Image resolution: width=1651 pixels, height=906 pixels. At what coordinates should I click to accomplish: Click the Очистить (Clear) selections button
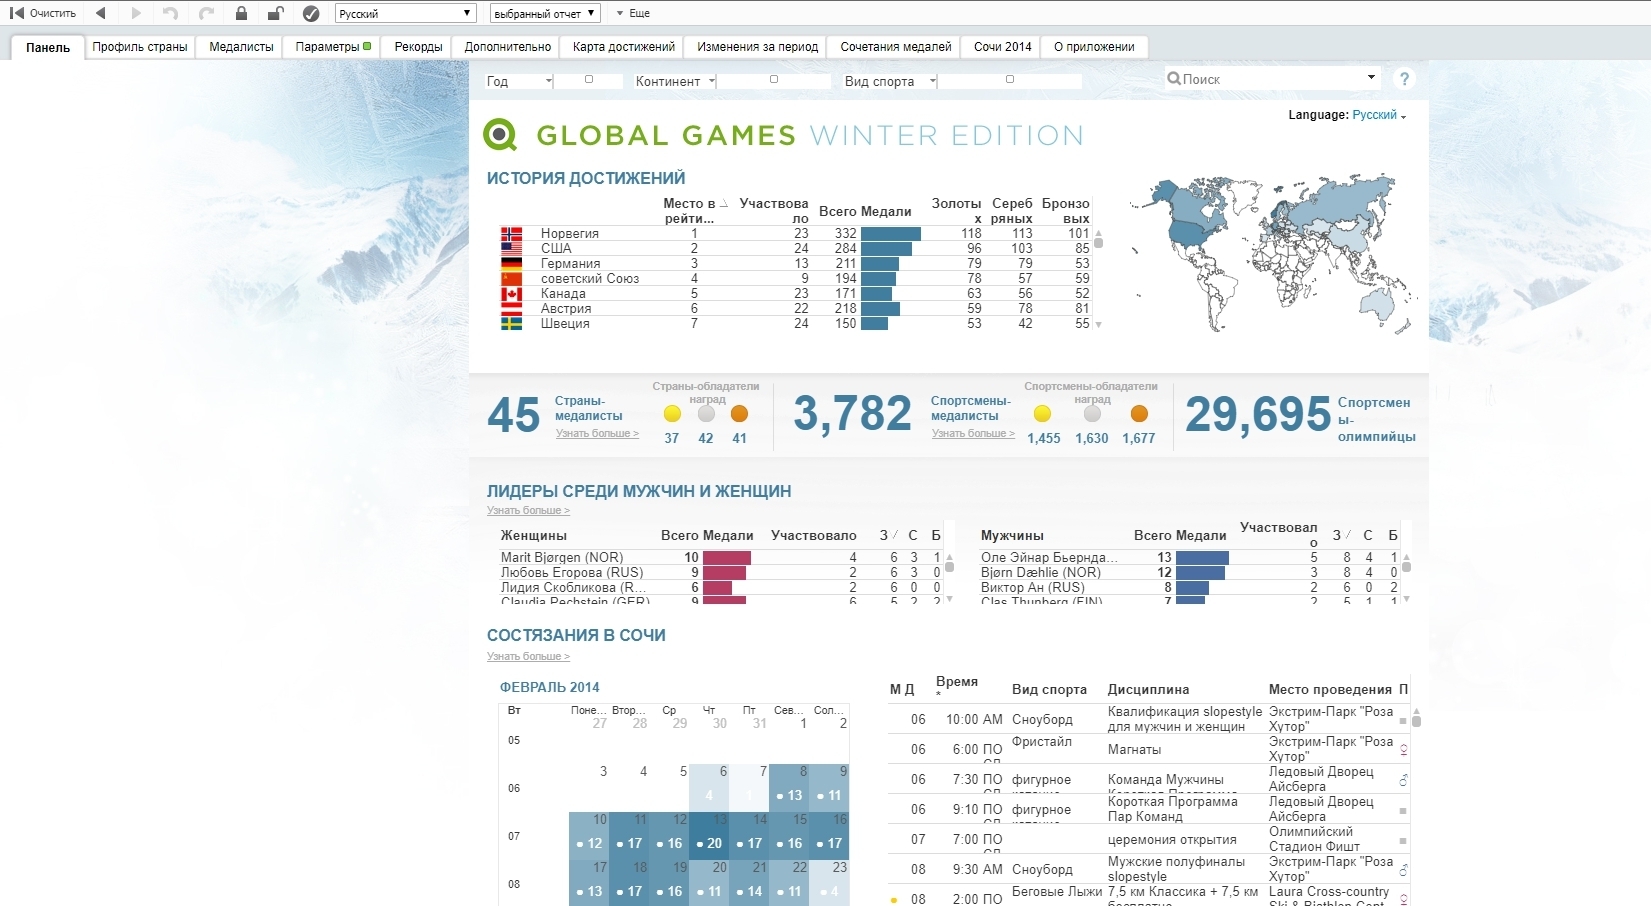click(43, 13)
